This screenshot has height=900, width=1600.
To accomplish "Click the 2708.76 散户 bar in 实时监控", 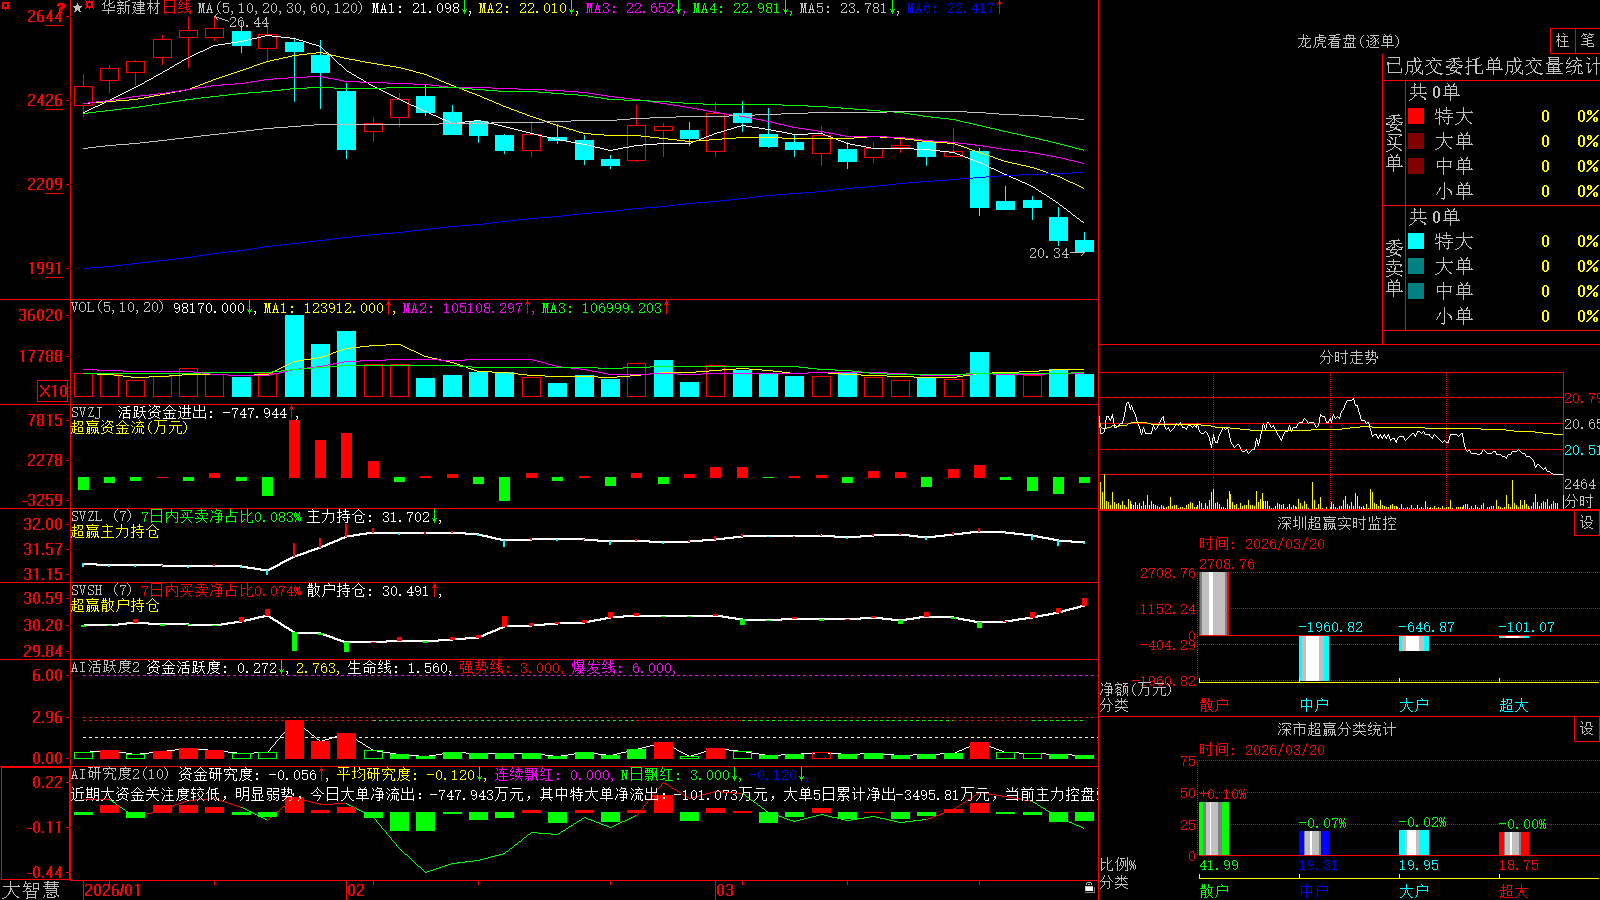I will tap(1214, 603).
